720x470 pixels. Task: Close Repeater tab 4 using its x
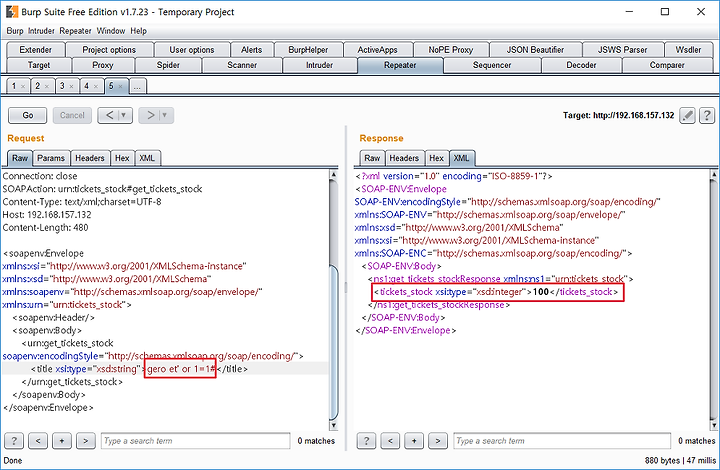coord(96,86)
